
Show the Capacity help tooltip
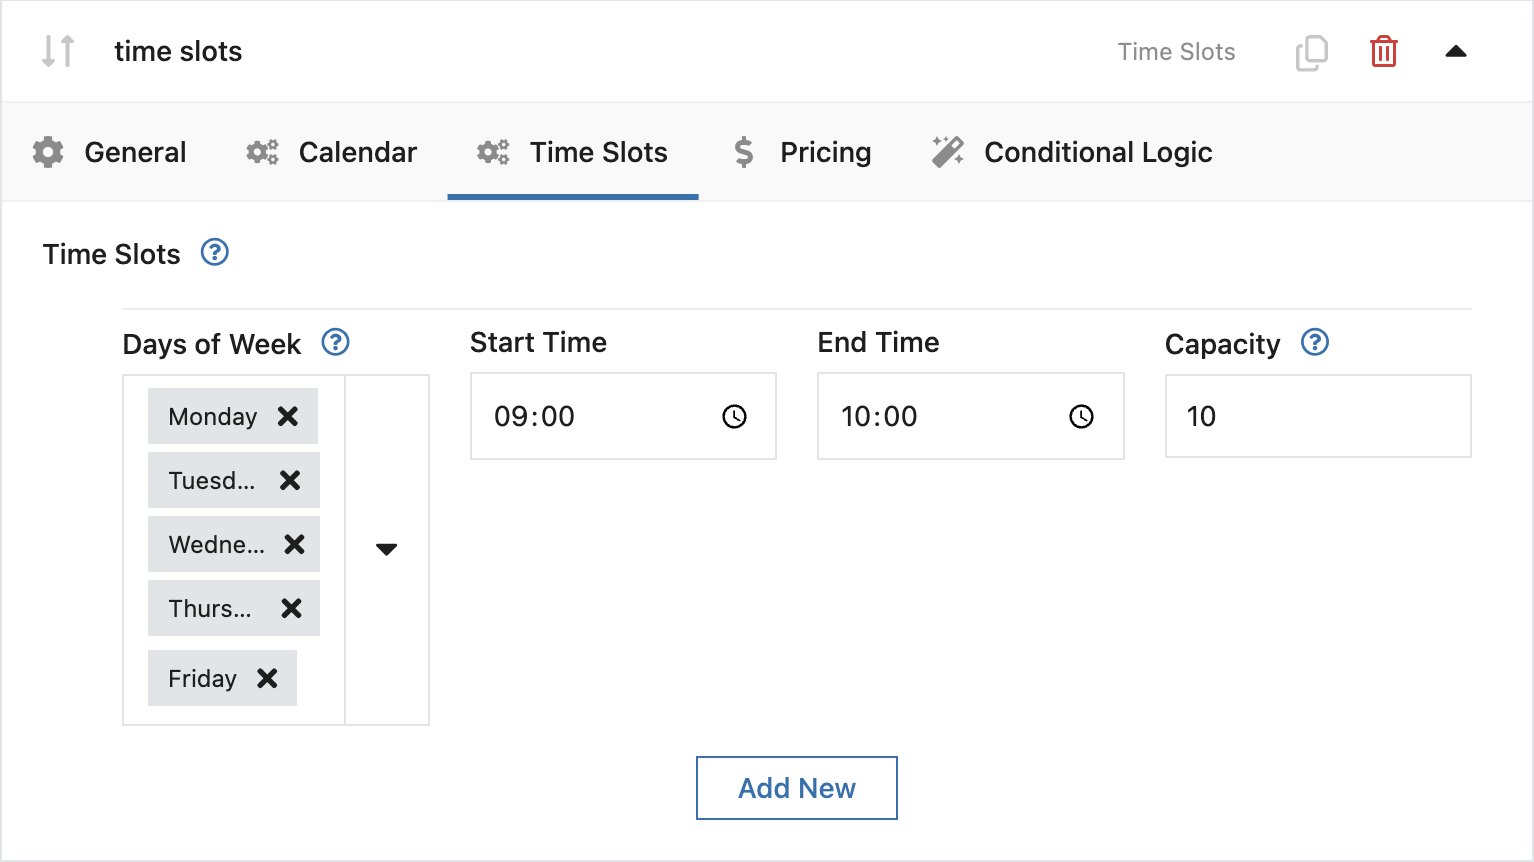[x=1315, y=342]
